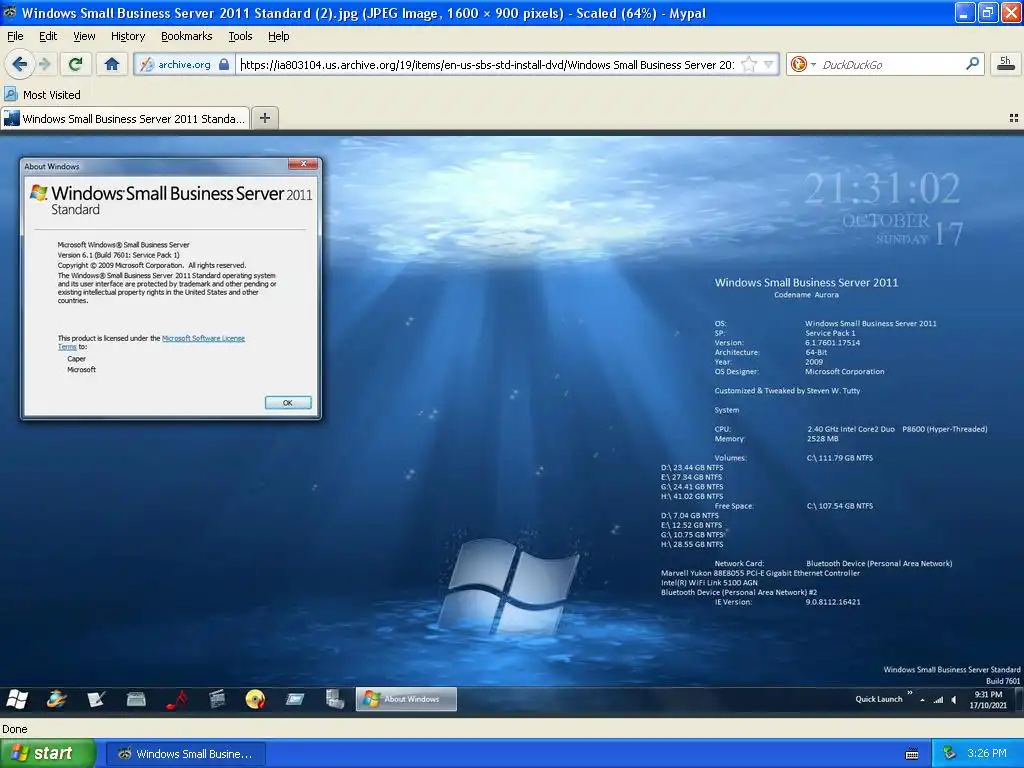Screen dimensions: 1024x768
Task: Open the View menu
Action: point(84,36)
